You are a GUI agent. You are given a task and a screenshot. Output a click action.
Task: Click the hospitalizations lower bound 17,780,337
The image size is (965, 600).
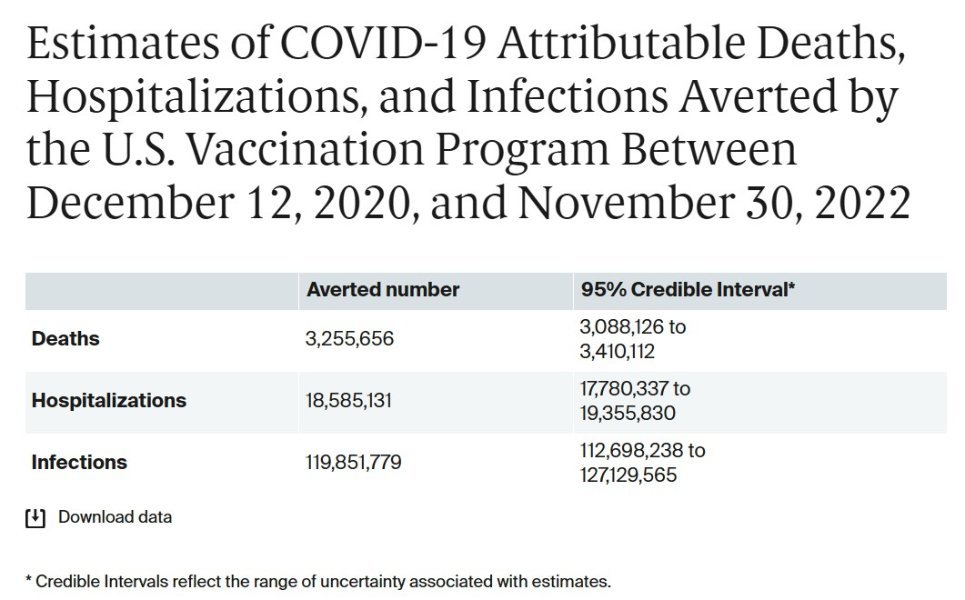pyautogui.click(x=627, y=388)
